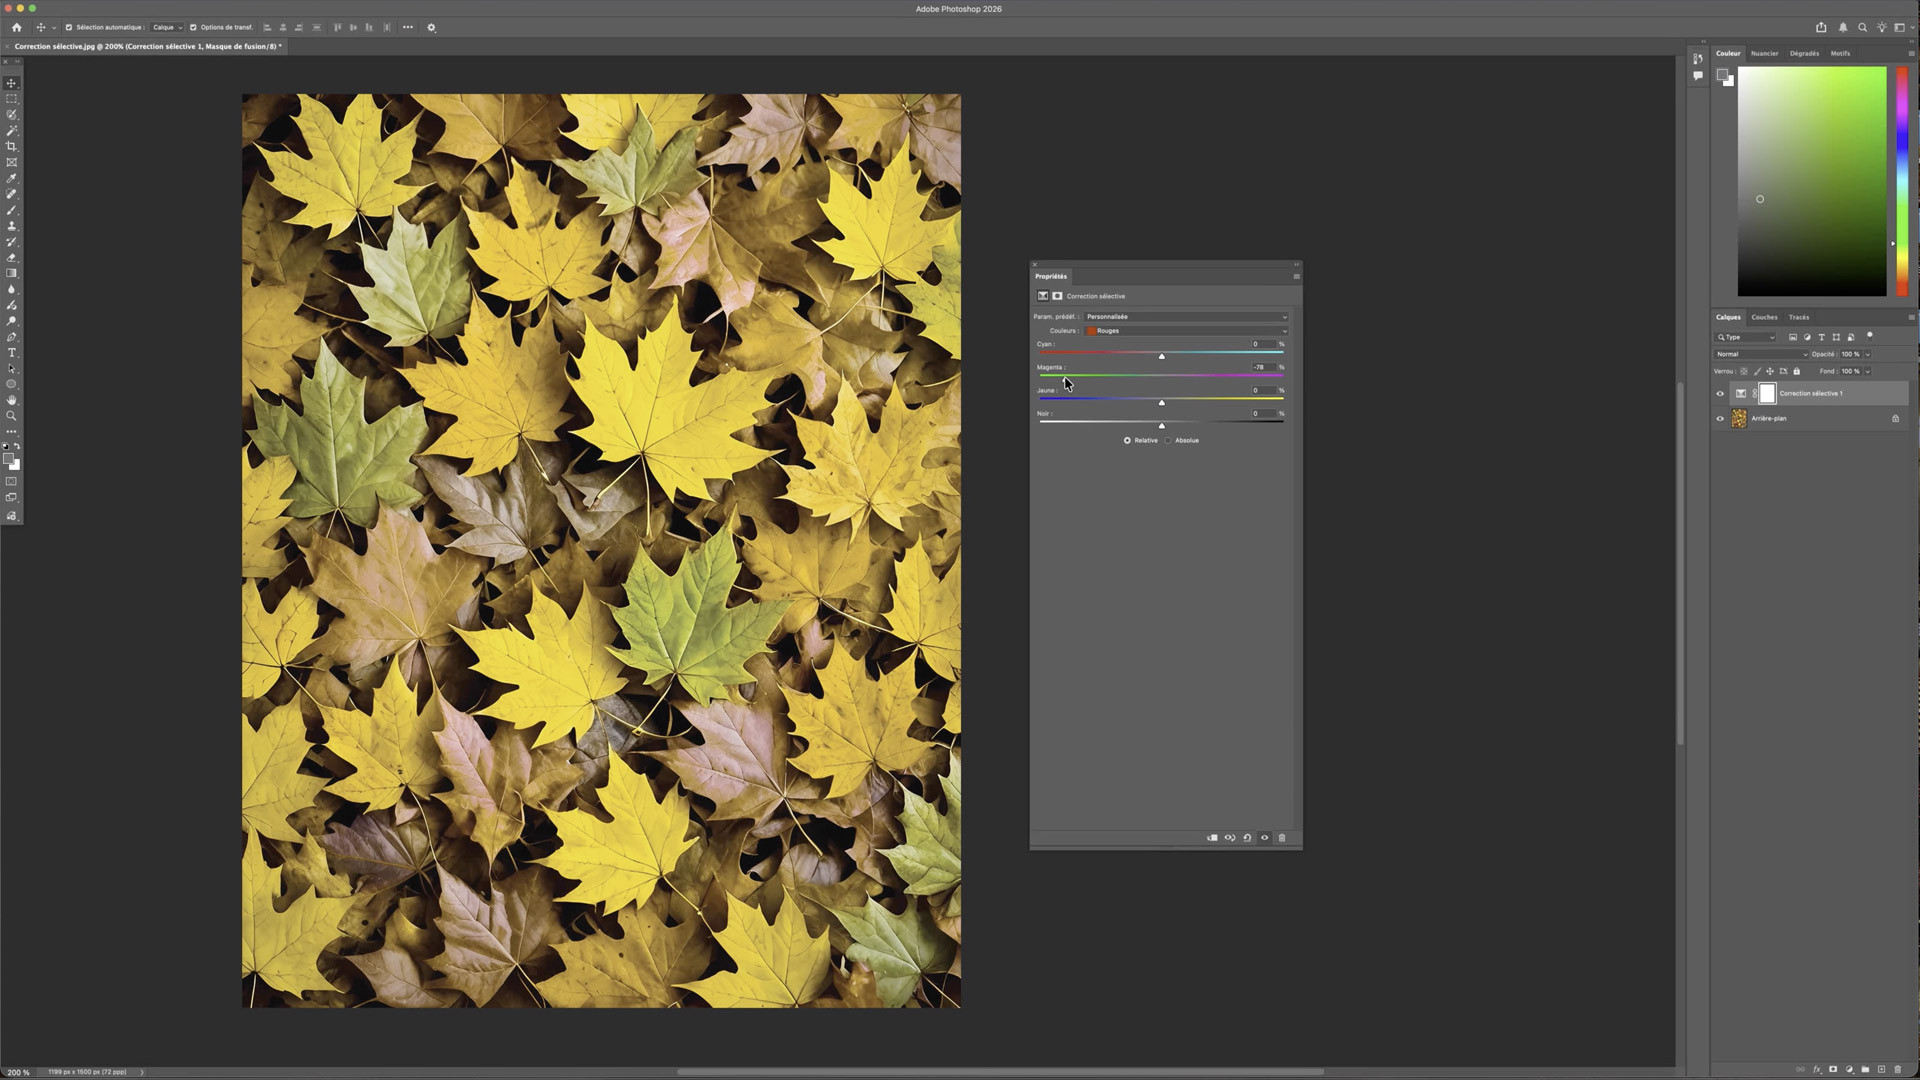Select the Type tool in toolbar

(12, 353)
